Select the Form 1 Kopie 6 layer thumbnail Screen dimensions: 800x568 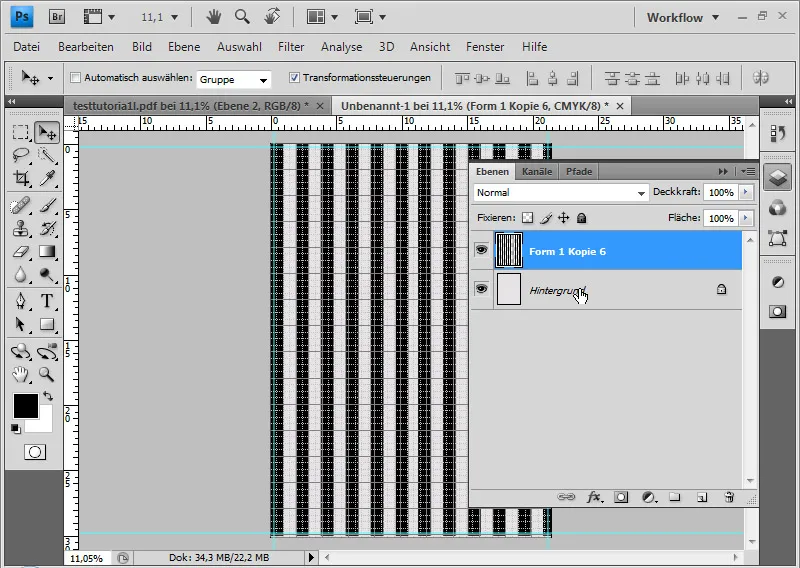(x=509, y=250)
